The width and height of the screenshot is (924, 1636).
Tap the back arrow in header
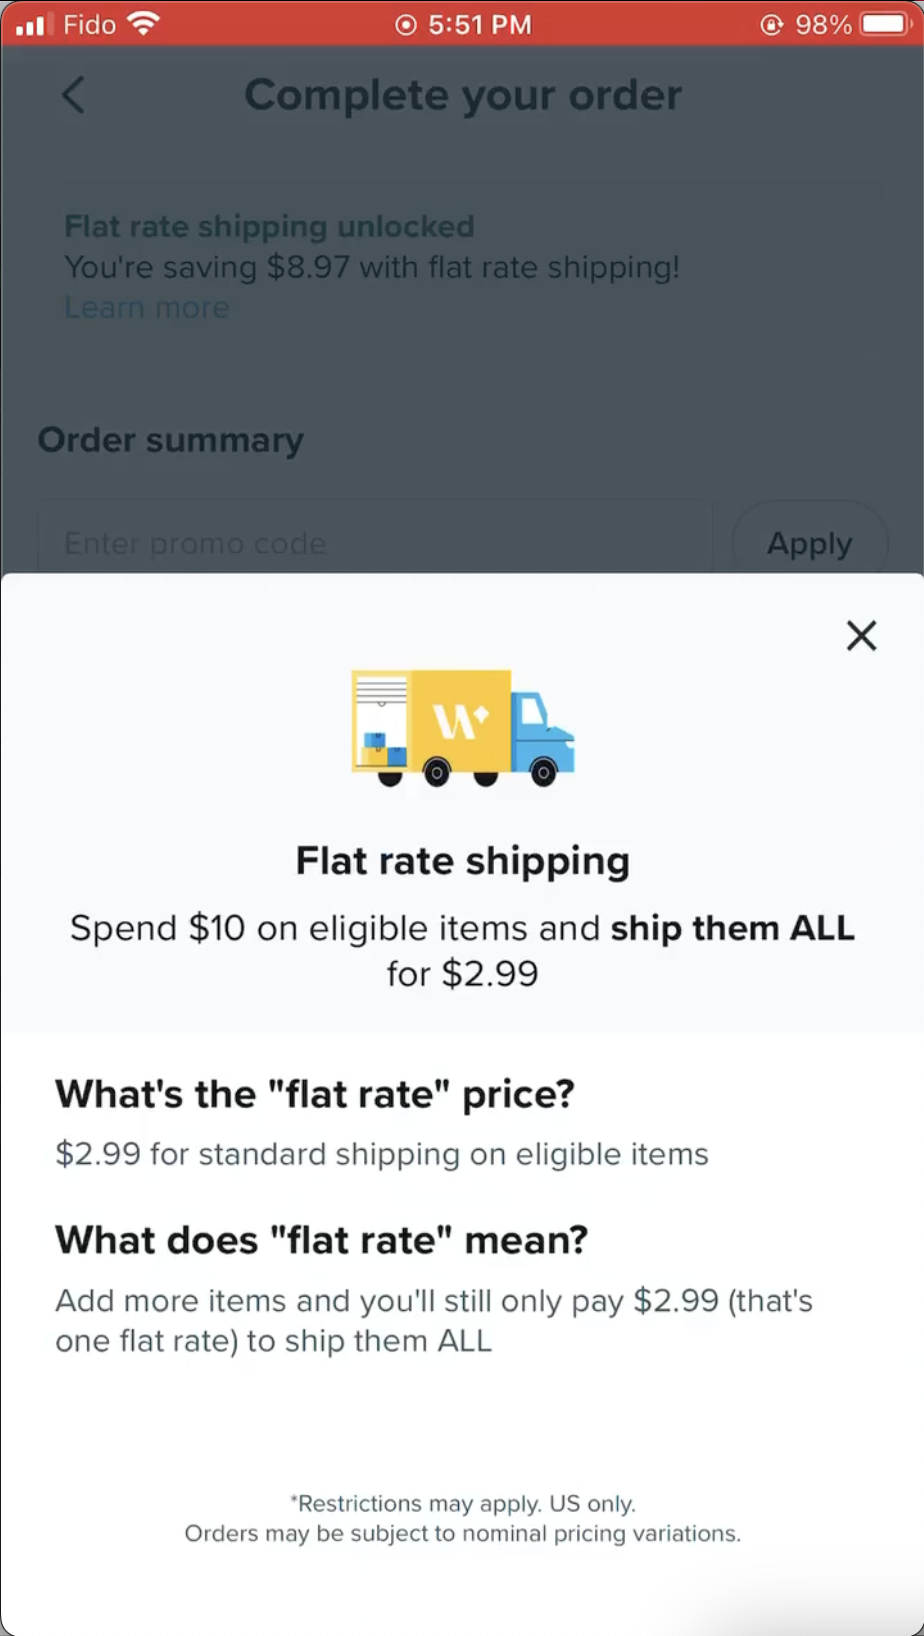(x=74, y=96)
